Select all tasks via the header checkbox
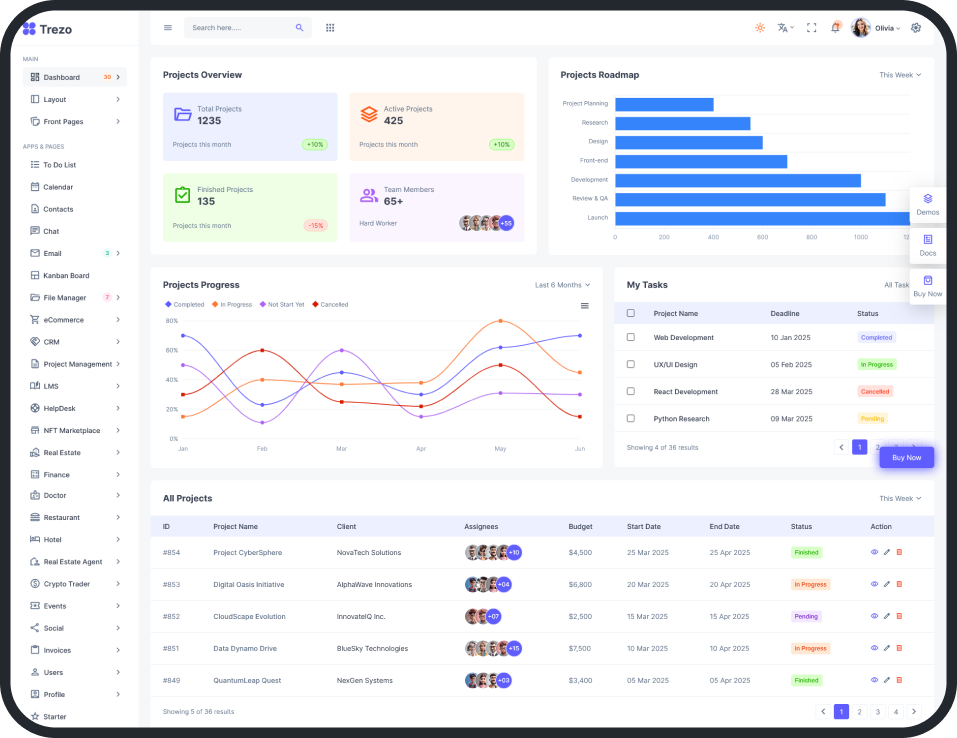 [631, 313]
